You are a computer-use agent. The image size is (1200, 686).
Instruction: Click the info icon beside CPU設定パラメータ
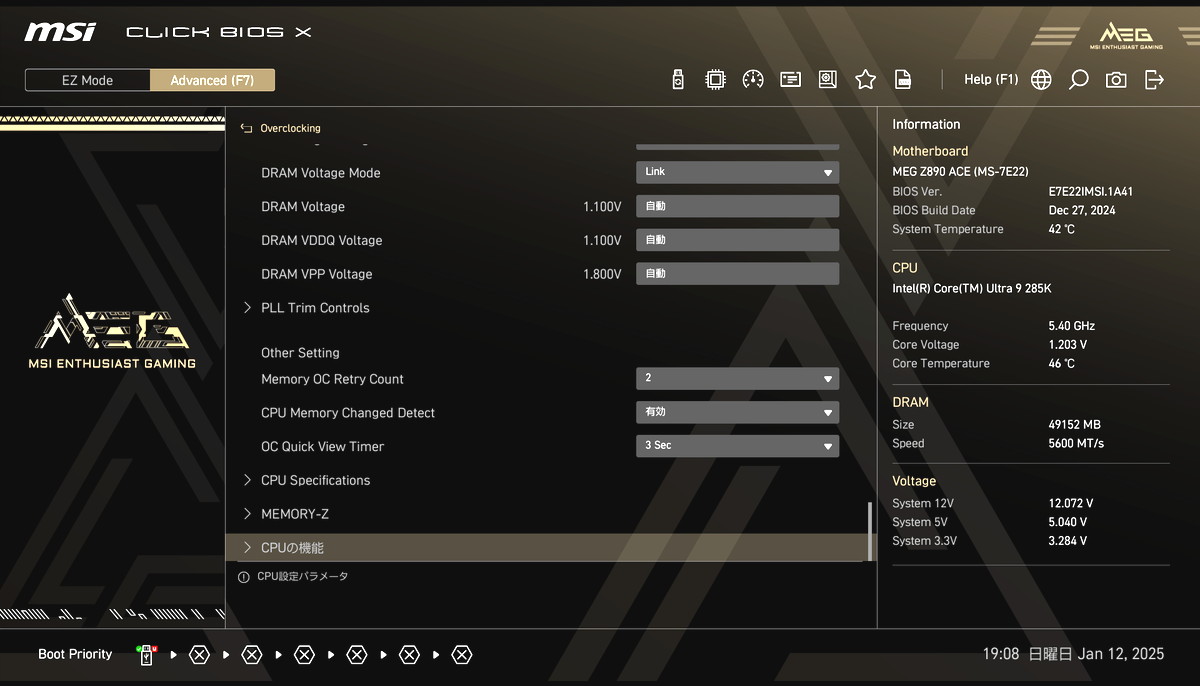click(x=243, y=577)
